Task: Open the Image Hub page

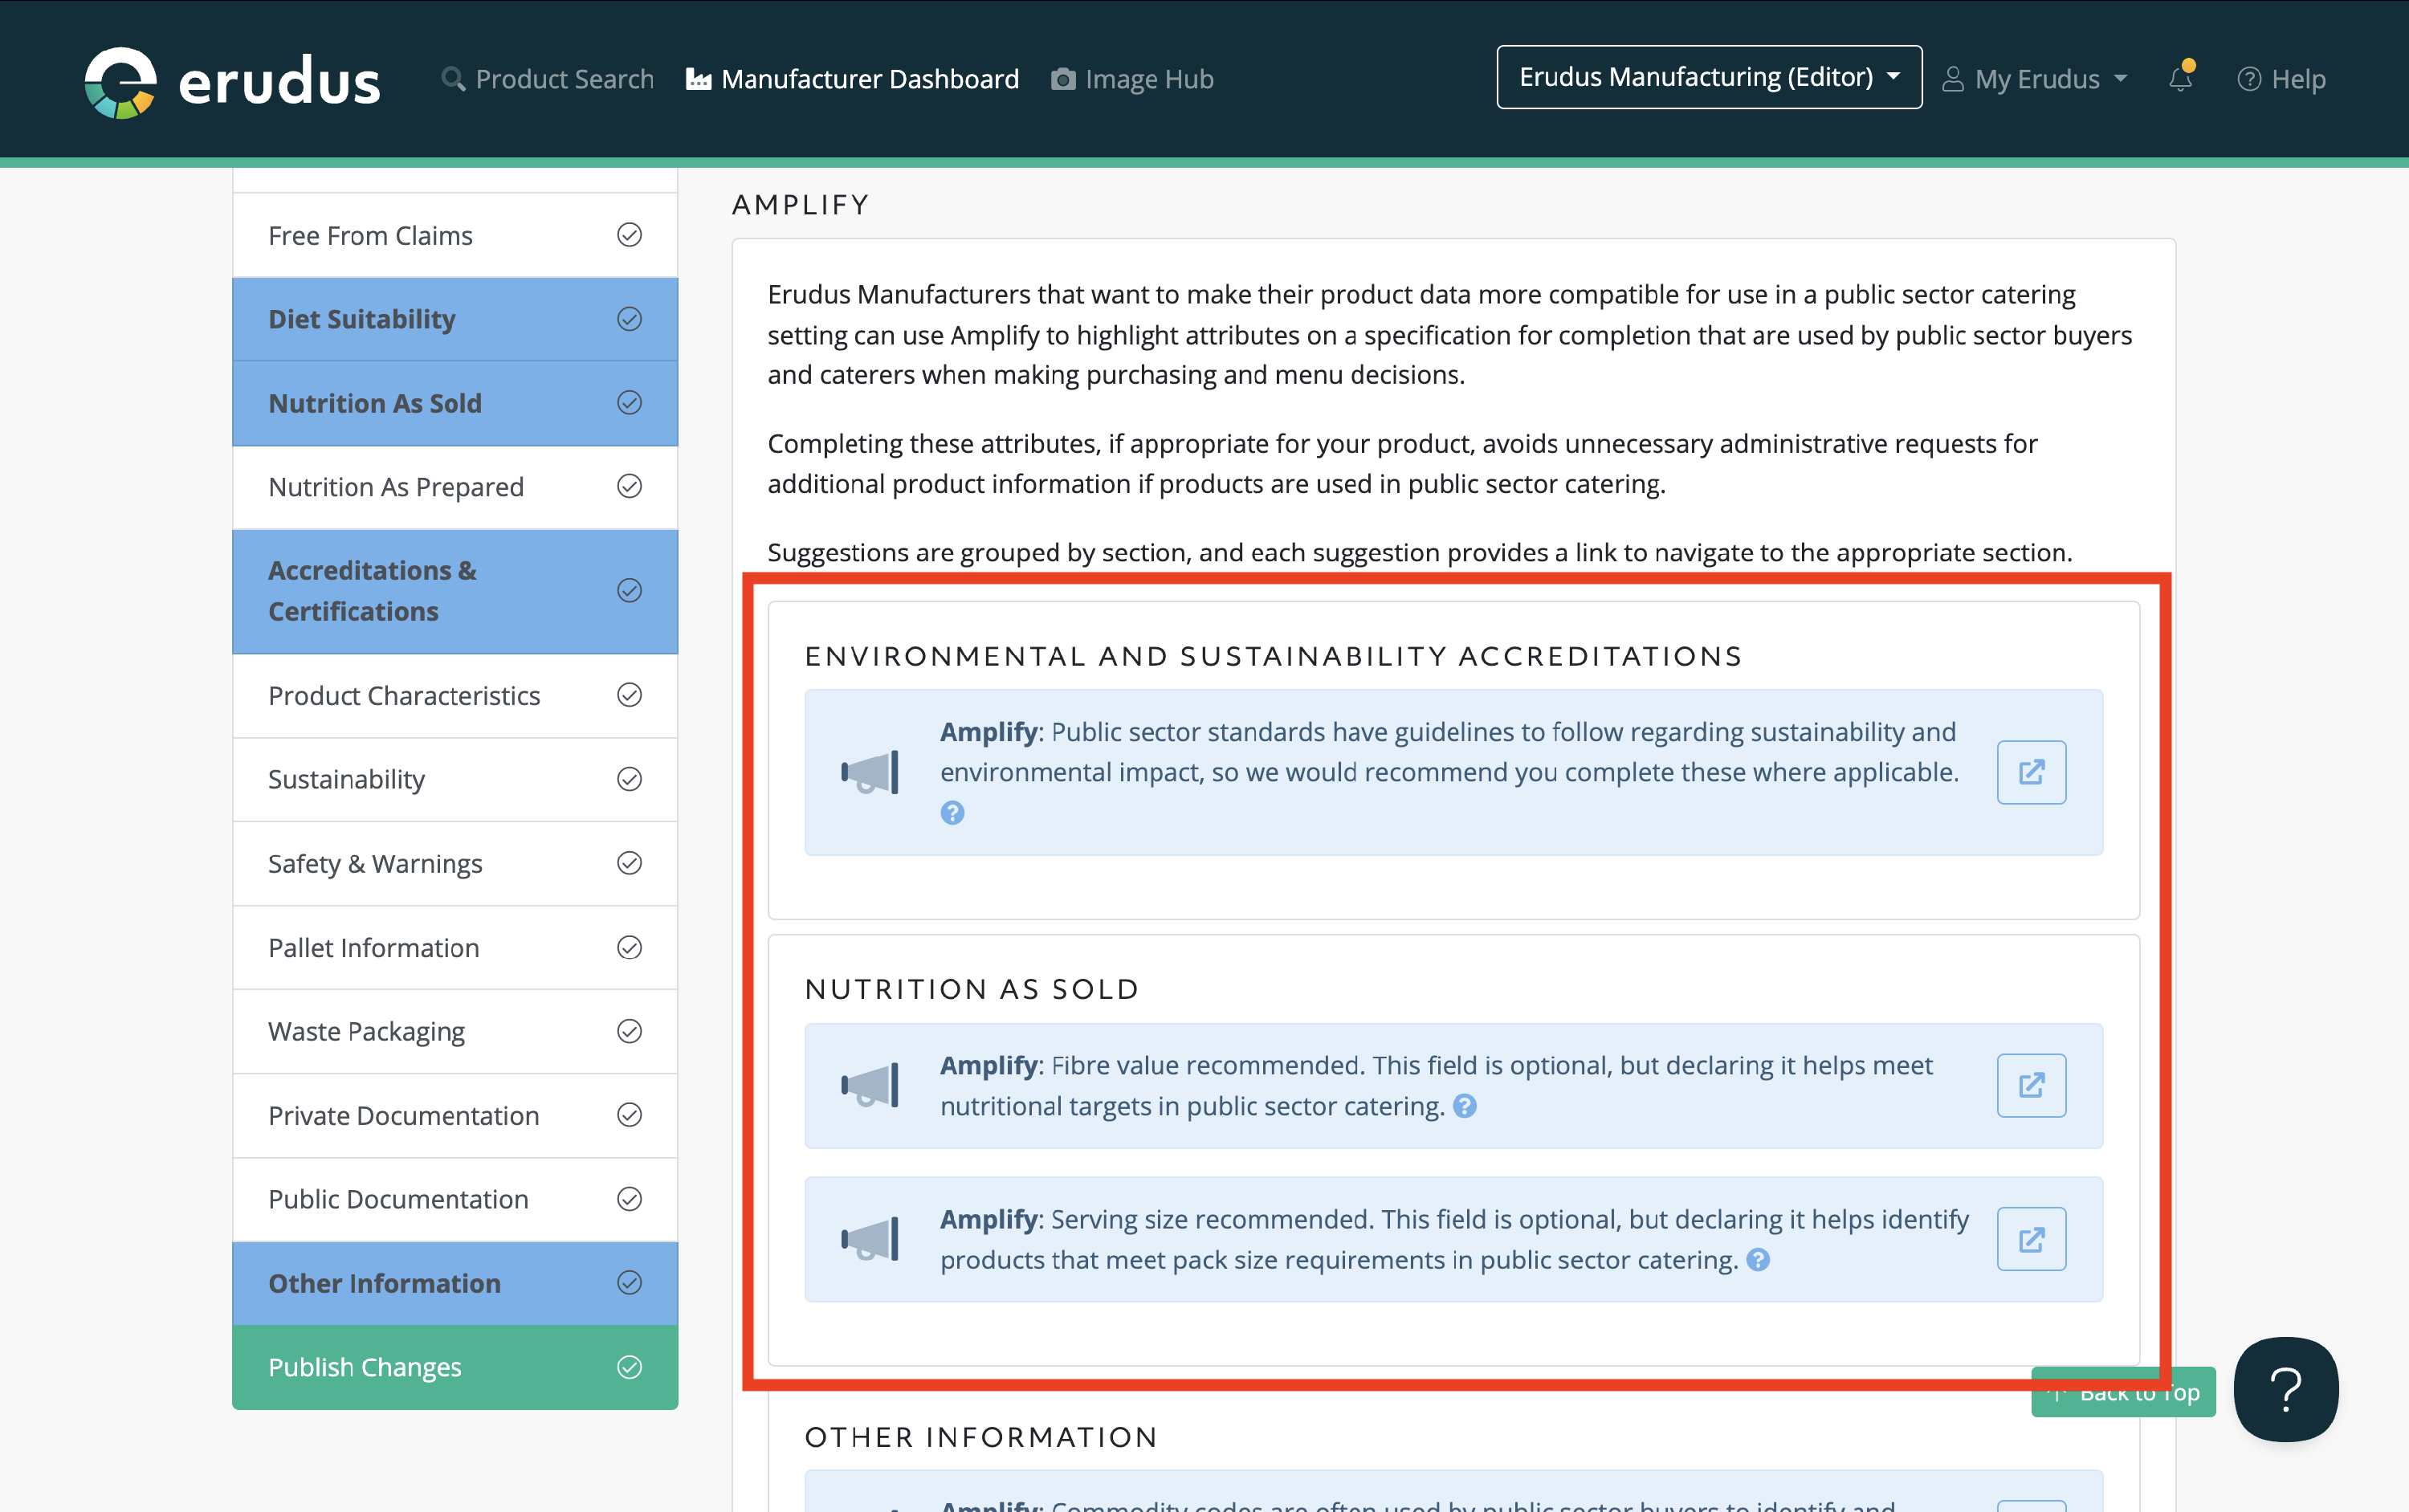Action: pyautogui.click(x=1132, y=79)
